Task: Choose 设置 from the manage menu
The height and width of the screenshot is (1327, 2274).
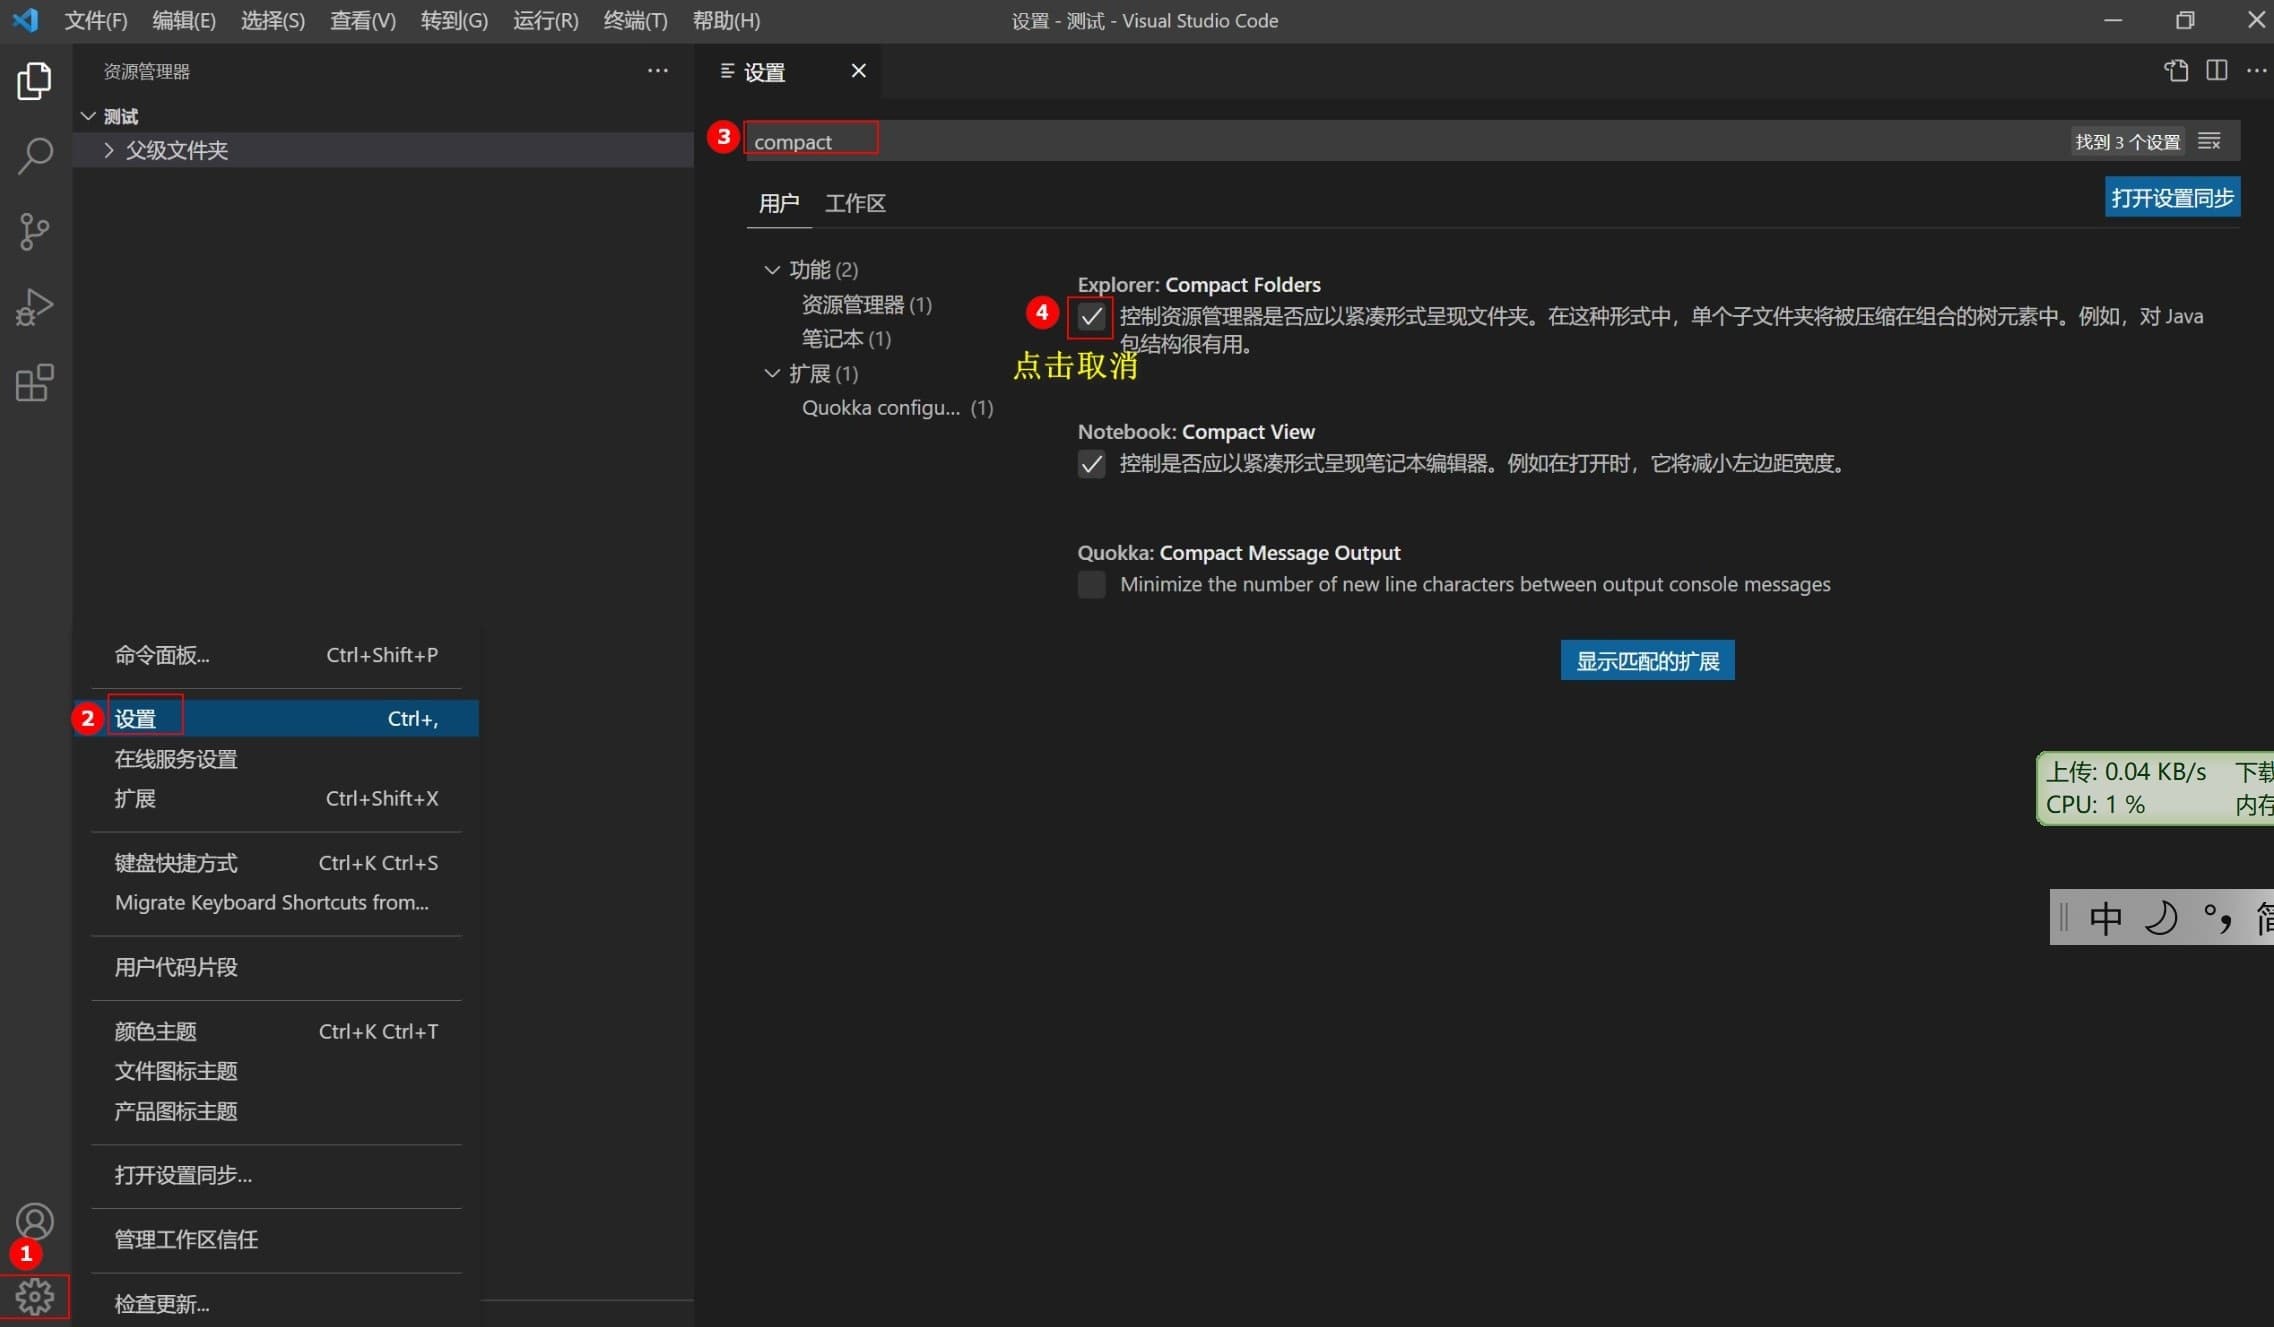Action: point(276,719)
